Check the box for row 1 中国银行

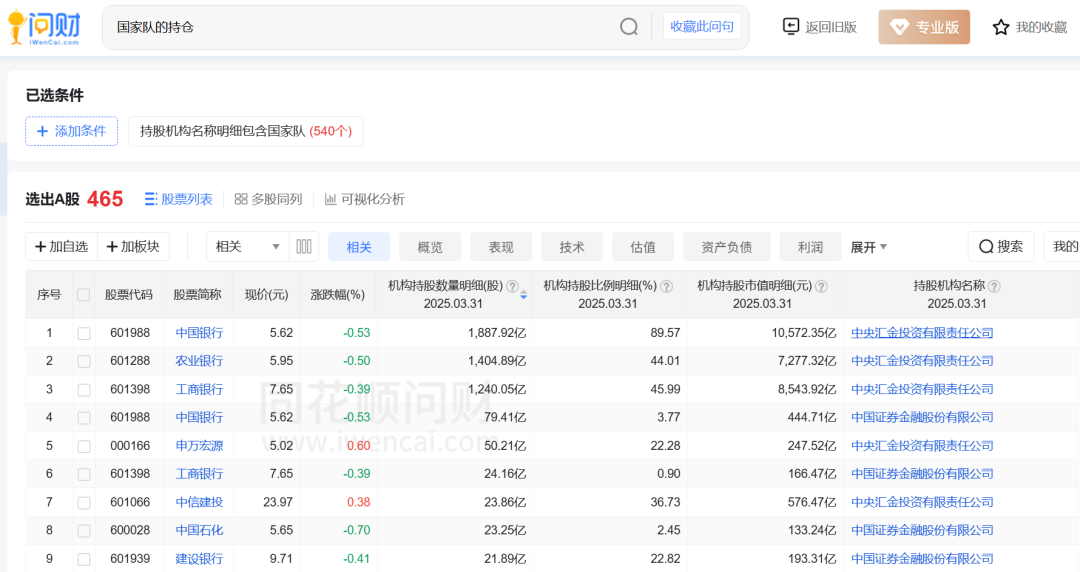(x=83, y=334)
